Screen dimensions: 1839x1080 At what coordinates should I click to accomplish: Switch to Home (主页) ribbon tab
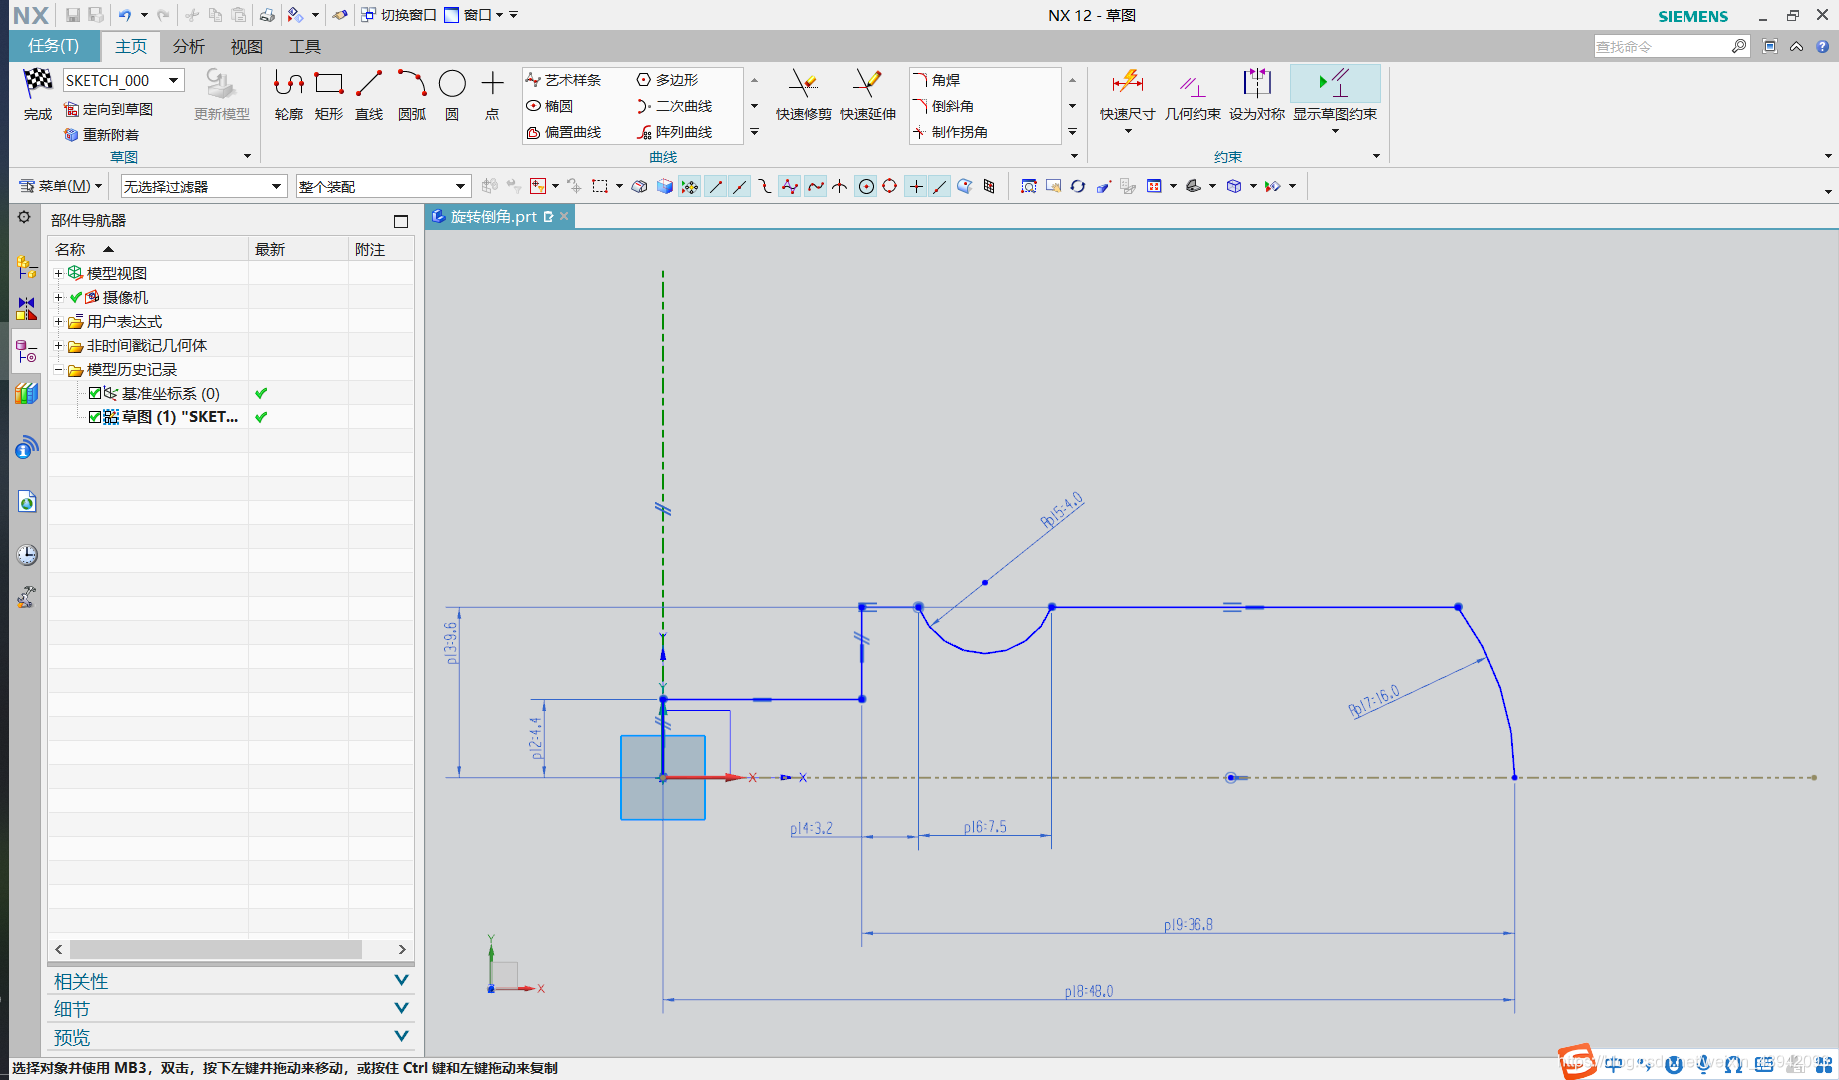pyautogui.click(x=131, y=46)
